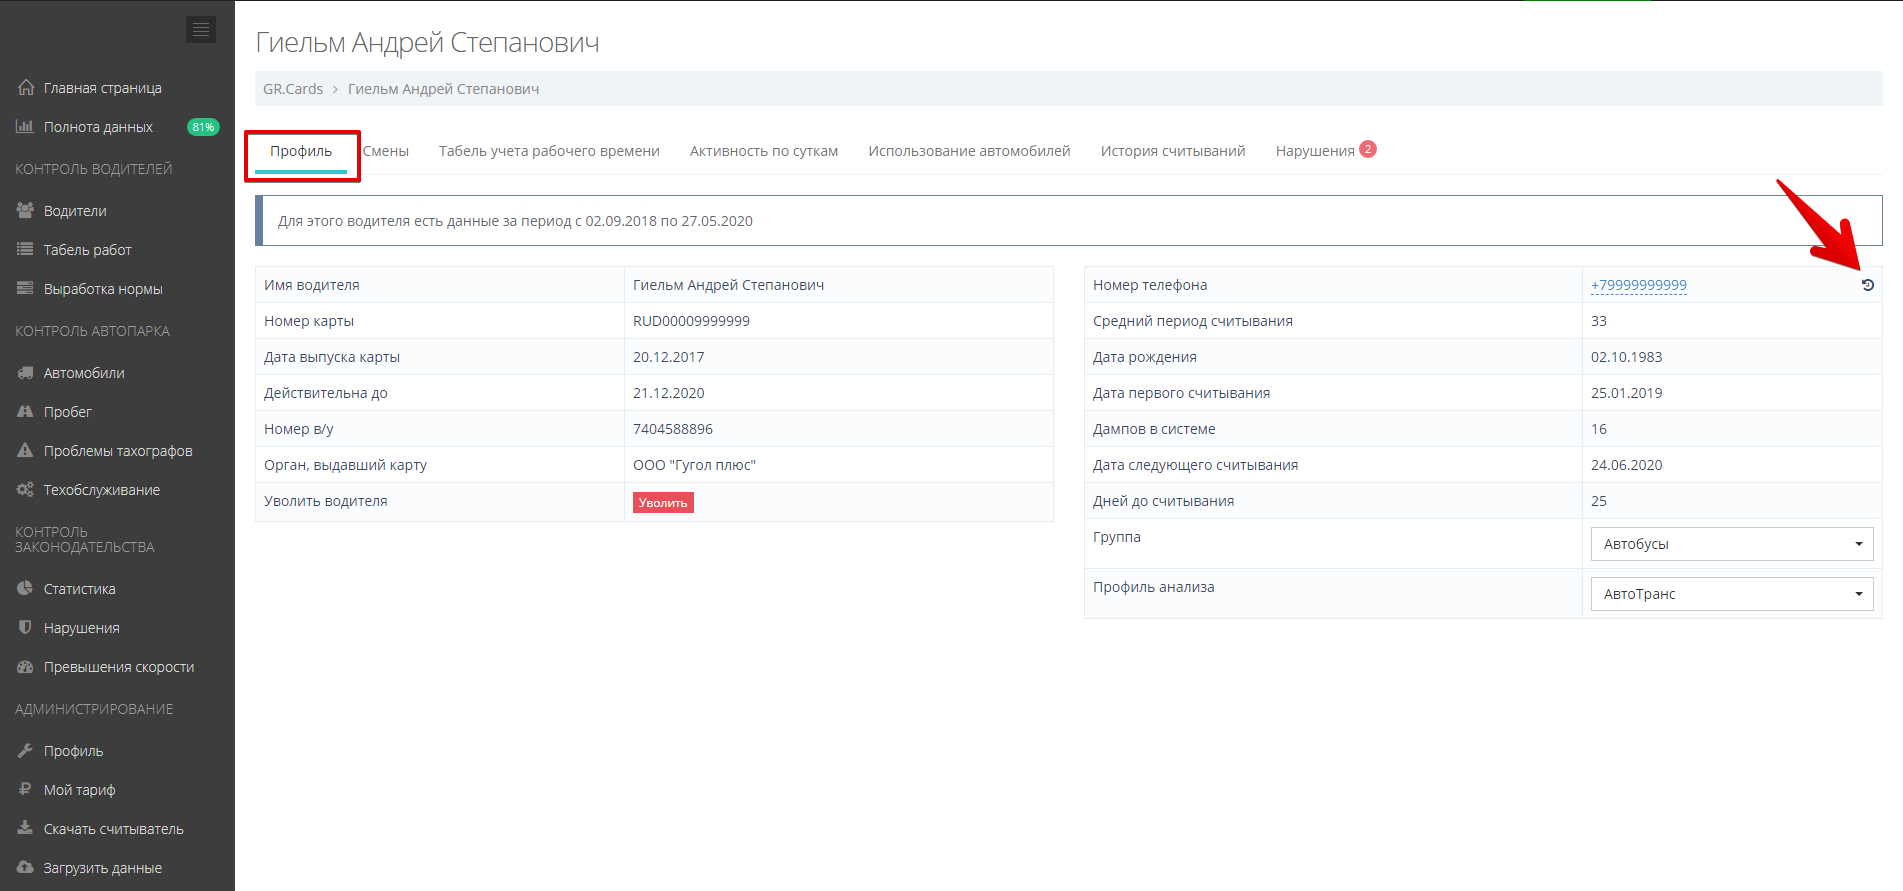Click the phone number history icon

[x=1867, y=285]
